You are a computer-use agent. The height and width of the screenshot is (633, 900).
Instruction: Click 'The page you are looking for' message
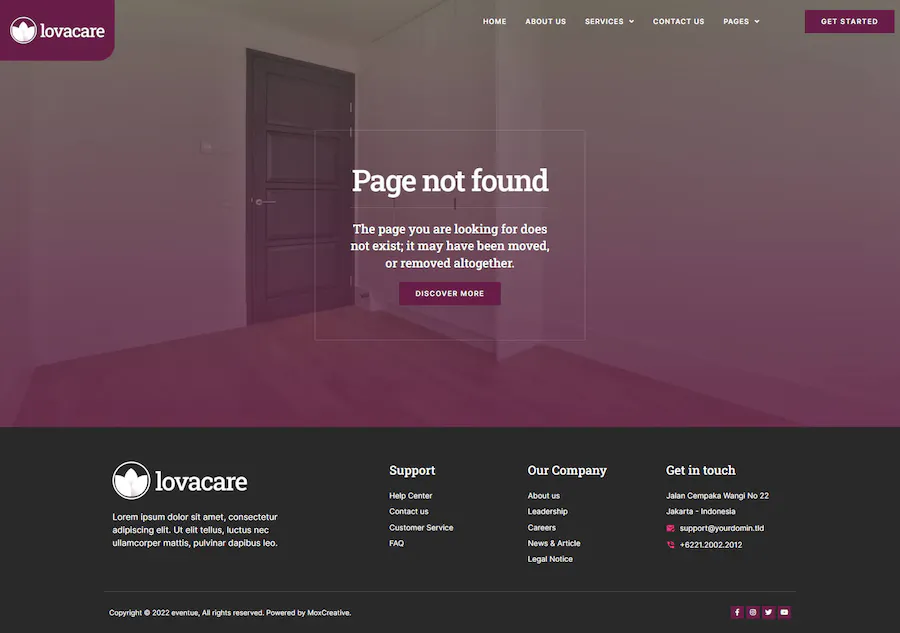[x=450, y=246]
